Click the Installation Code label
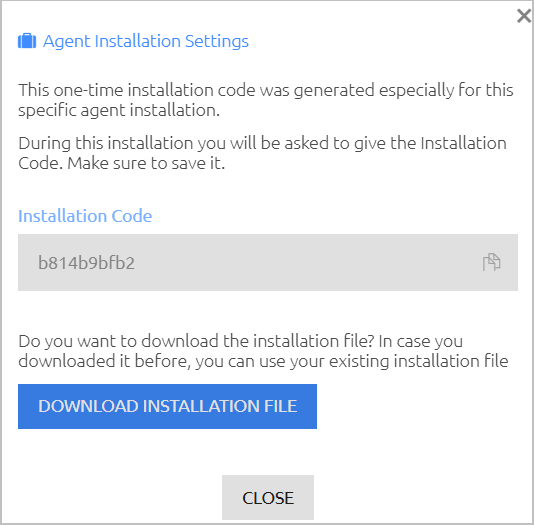 [x=85, y=216]
